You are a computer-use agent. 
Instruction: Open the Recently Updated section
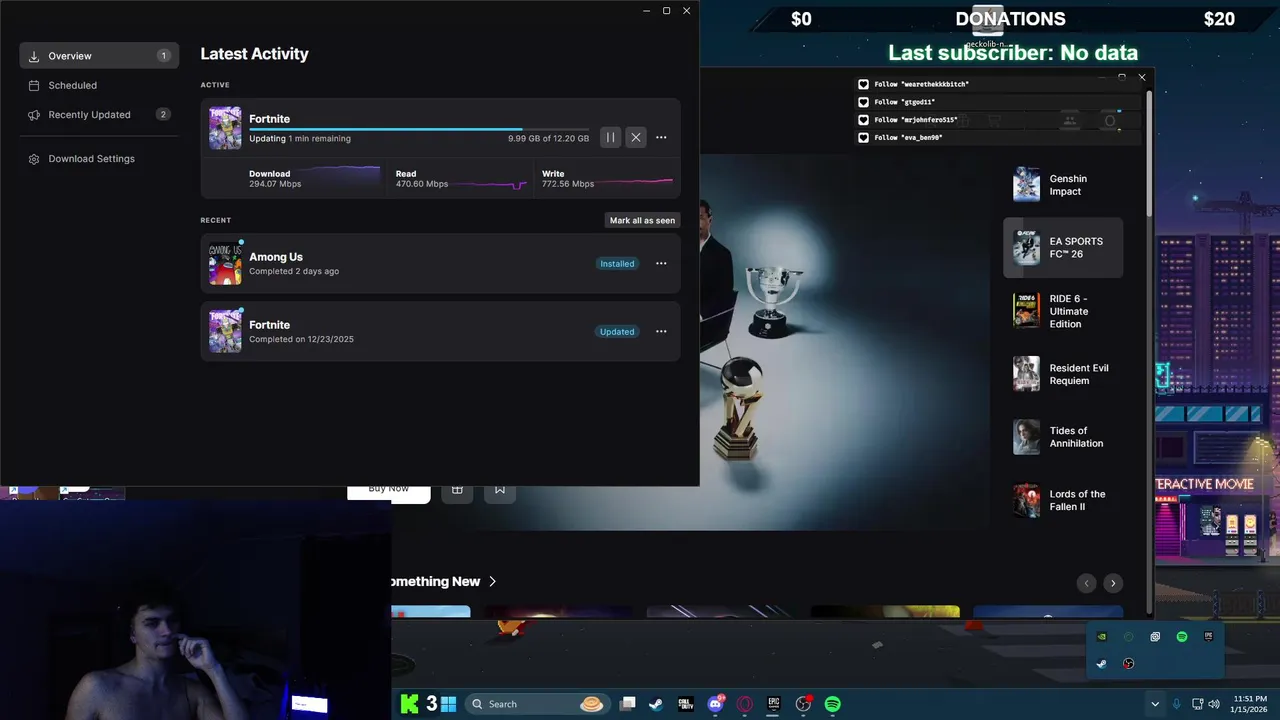99,114
